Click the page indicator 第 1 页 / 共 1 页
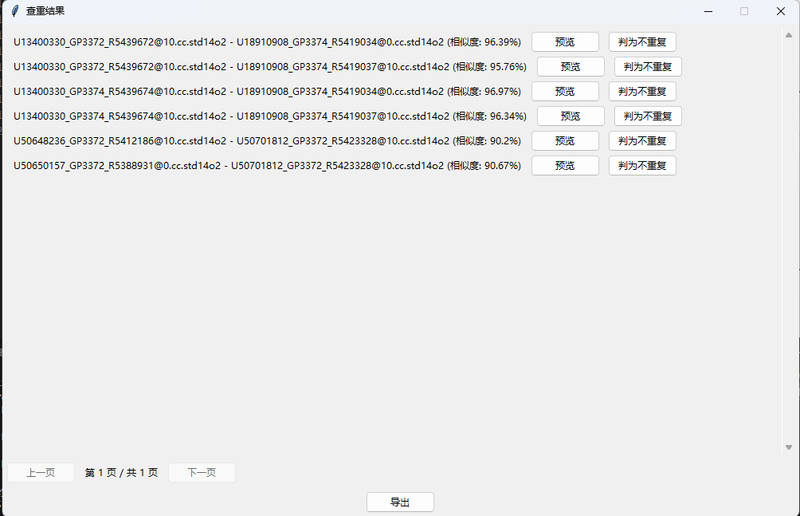Viewport: 800px width, 516px height. pos(121,473)
